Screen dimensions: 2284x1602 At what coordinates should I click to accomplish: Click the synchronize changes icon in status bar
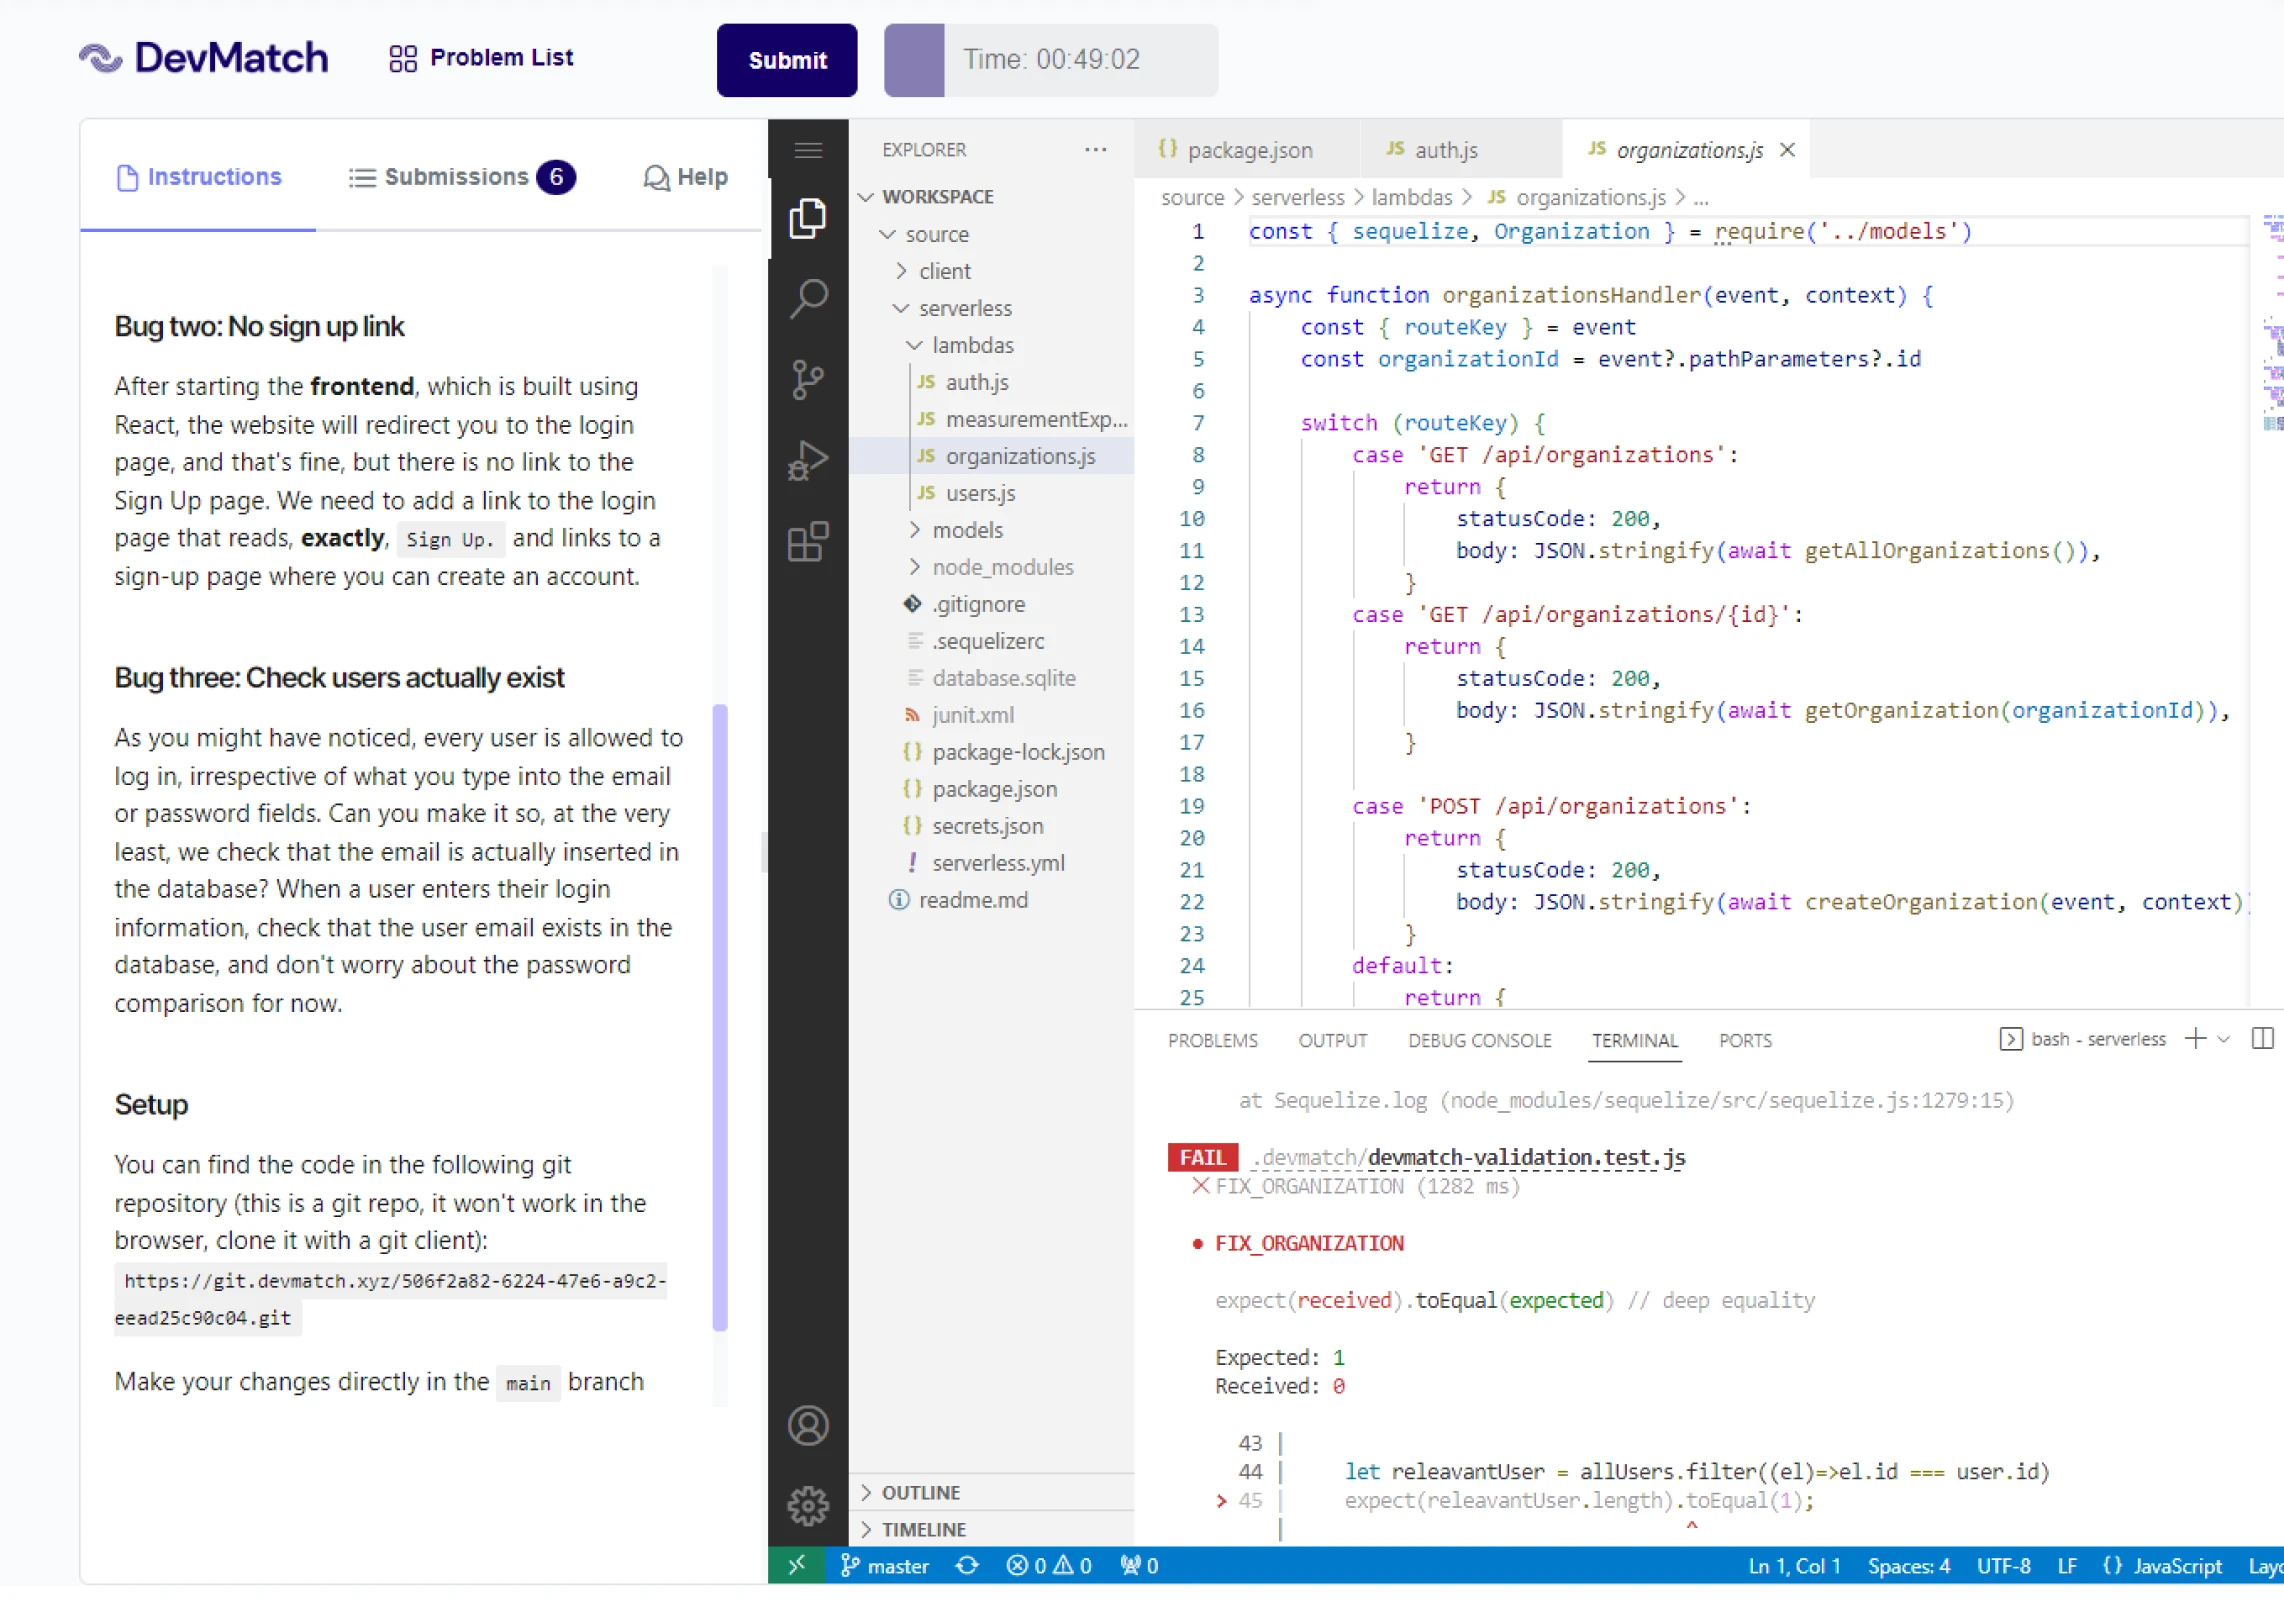(967, 1565)
